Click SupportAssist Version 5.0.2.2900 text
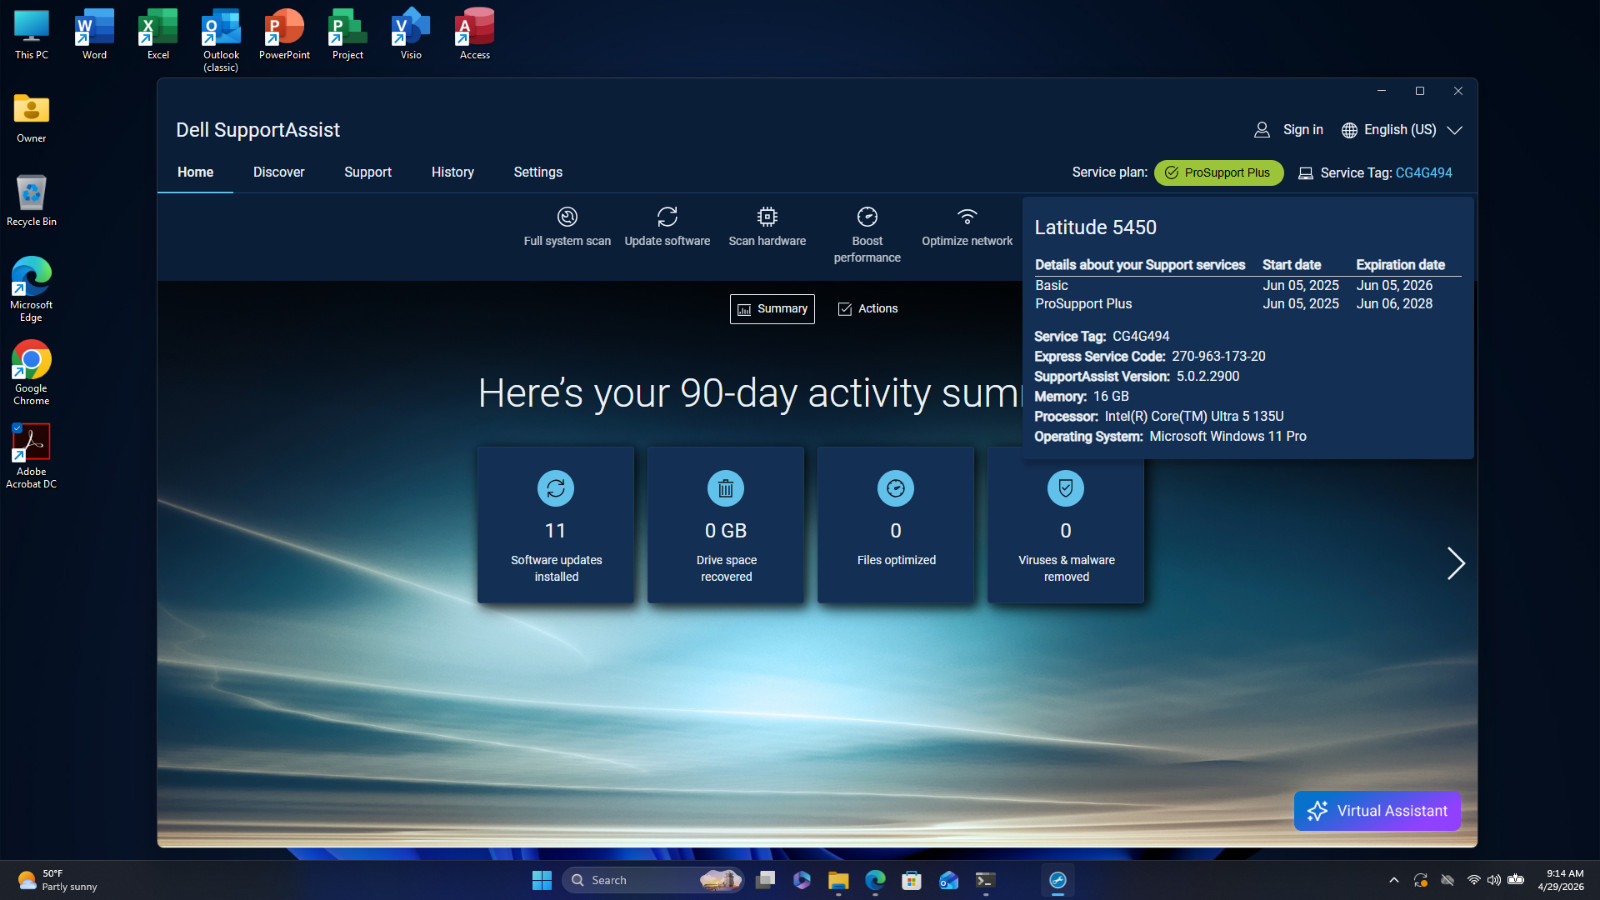Viewport: 1600px width, 900px height. (1137, 377)
